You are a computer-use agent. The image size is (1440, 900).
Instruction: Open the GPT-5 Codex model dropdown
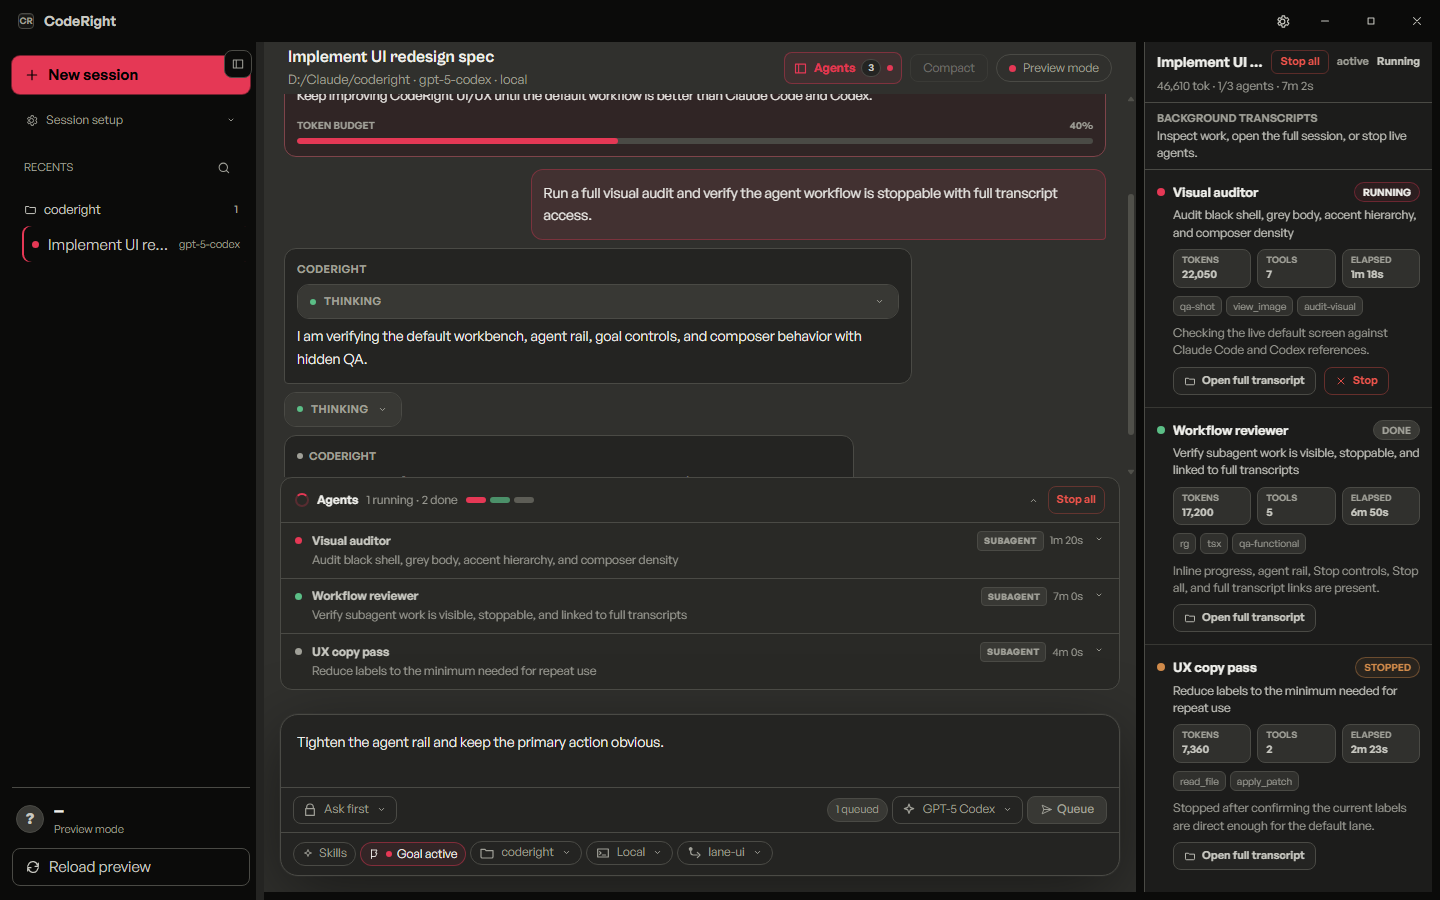point(958,809)
